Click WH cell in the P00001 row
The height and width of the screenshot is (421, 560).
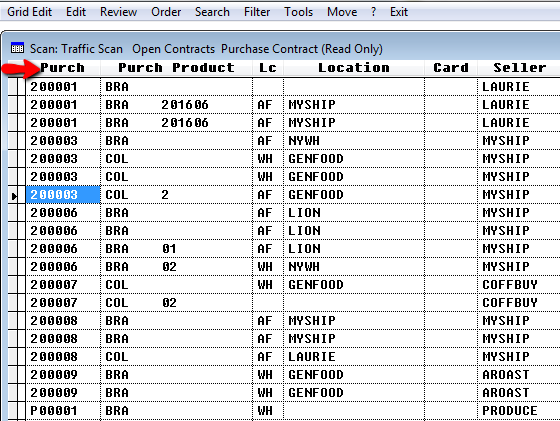(268, 411)
